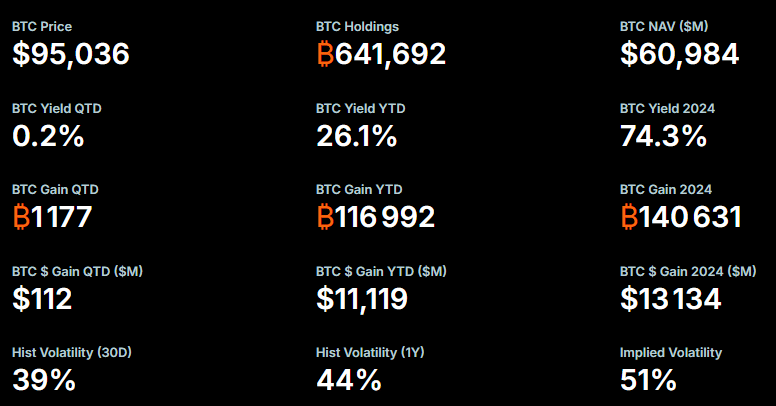Image resolution: width=776 pixels, height=406 pixels.
Task: Click the Implied Volatility label
Action: coord(670,352)
